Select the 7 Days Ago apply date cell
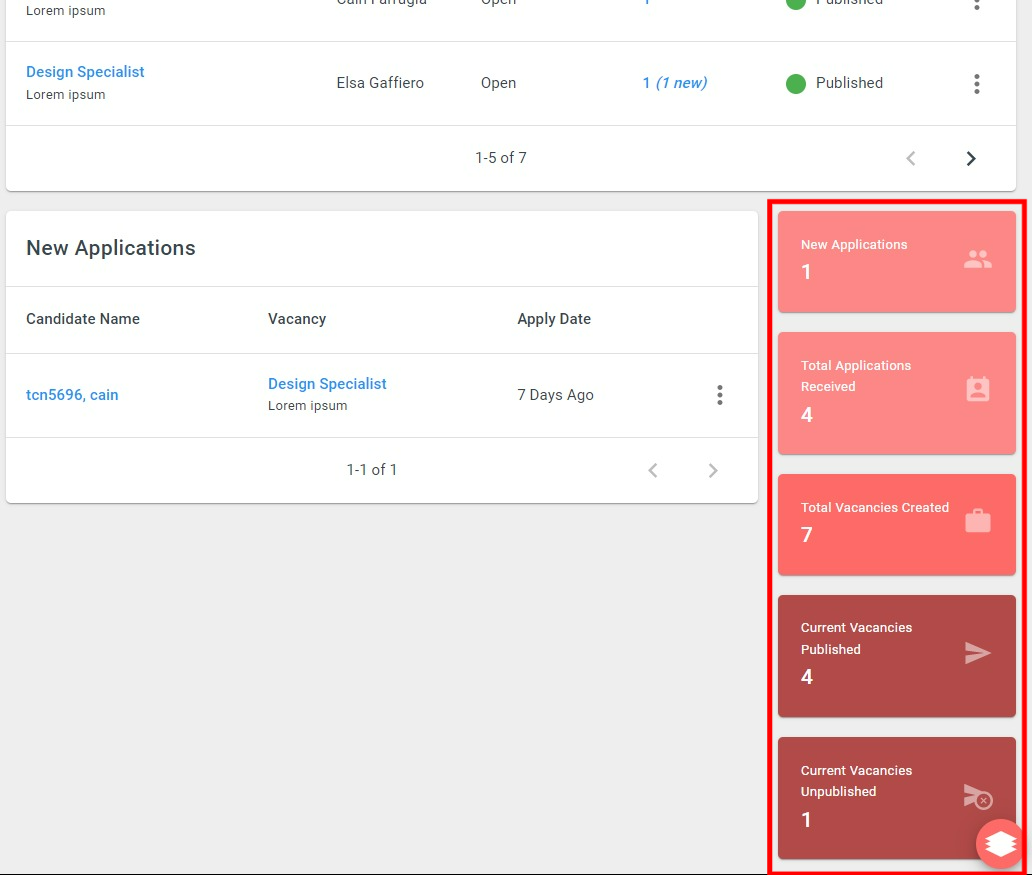The image size is (1032, 875). [x=555, y=395]
